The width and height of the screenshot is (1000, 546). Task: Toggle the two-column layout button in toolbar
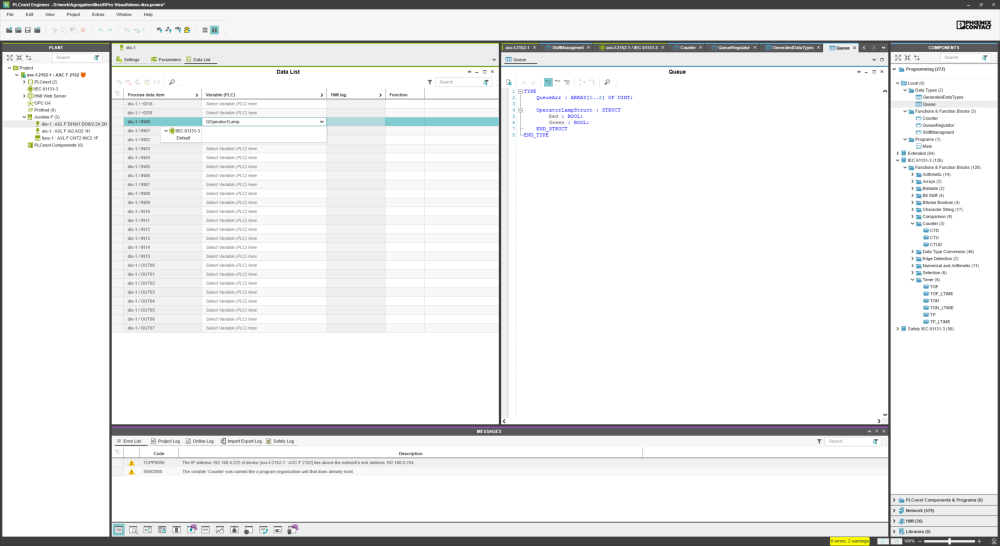click(x=214, y=30)
